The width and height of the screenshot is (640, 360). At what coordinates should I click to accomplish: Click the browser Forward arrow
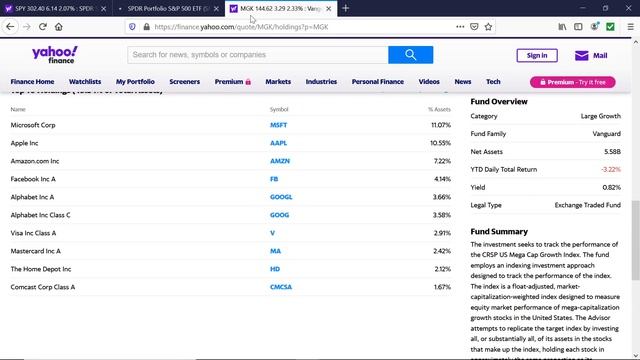(x=27, y=27)
